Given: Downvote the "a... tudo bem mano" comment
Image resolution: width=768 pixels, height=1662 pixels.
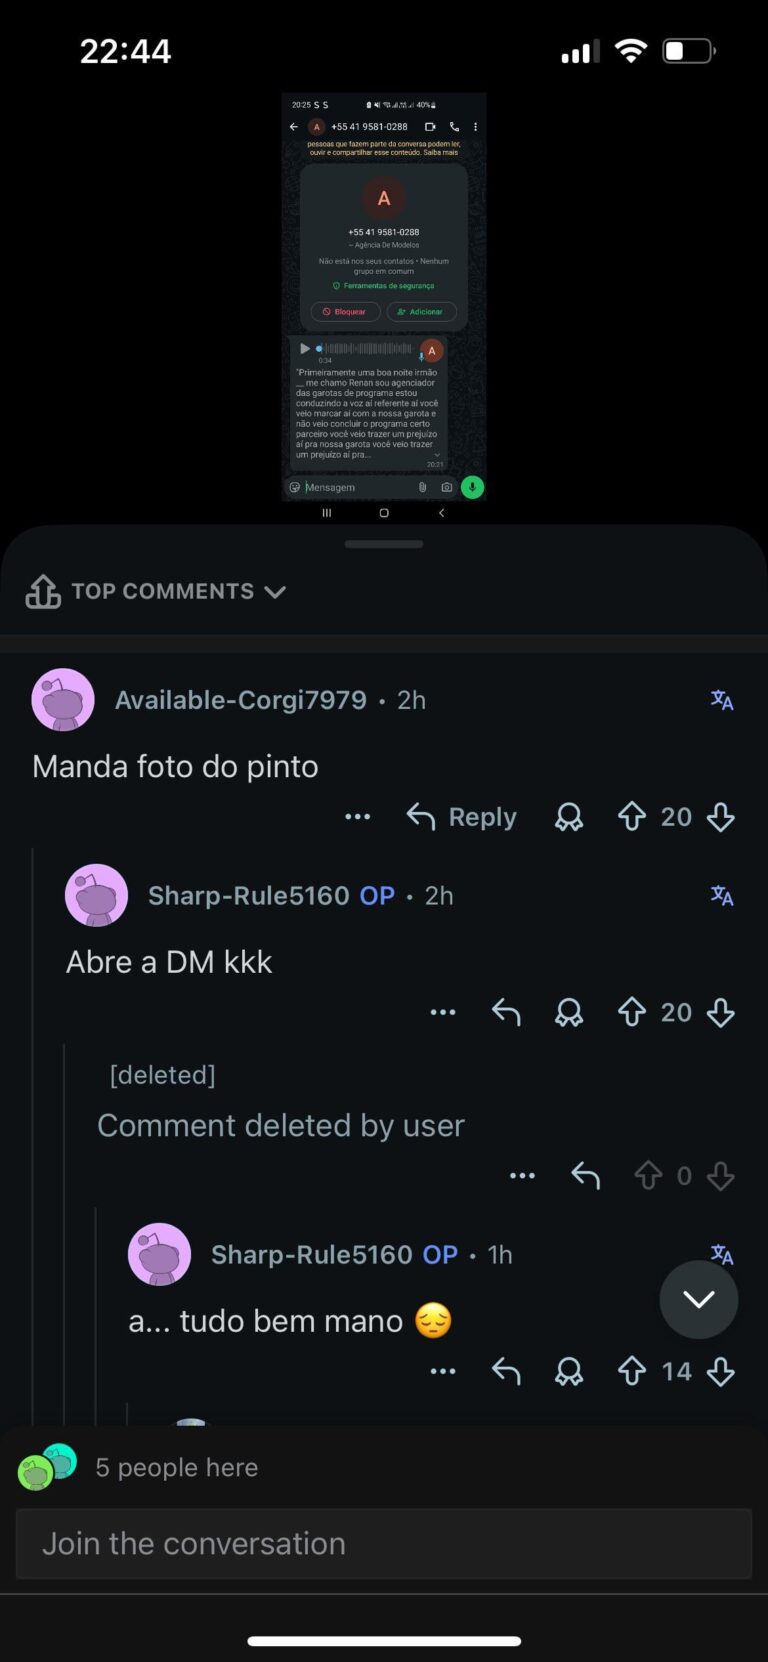Looking at the screenshot, I should [x=720, y=1371].
